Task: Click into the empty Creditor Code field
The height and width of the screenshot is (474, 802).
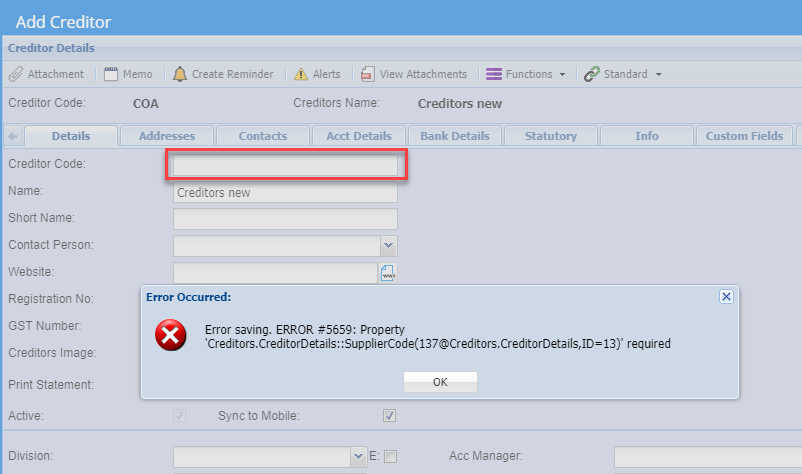Action: [285, 165]
